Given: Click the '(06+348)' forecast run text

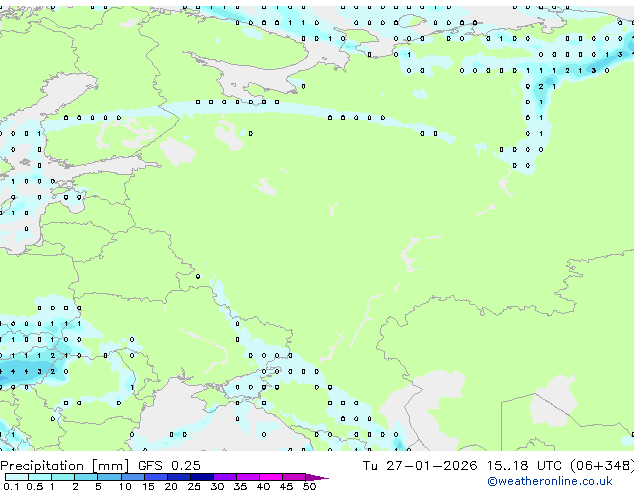Looking at the screenshot, I should [602, 466].
